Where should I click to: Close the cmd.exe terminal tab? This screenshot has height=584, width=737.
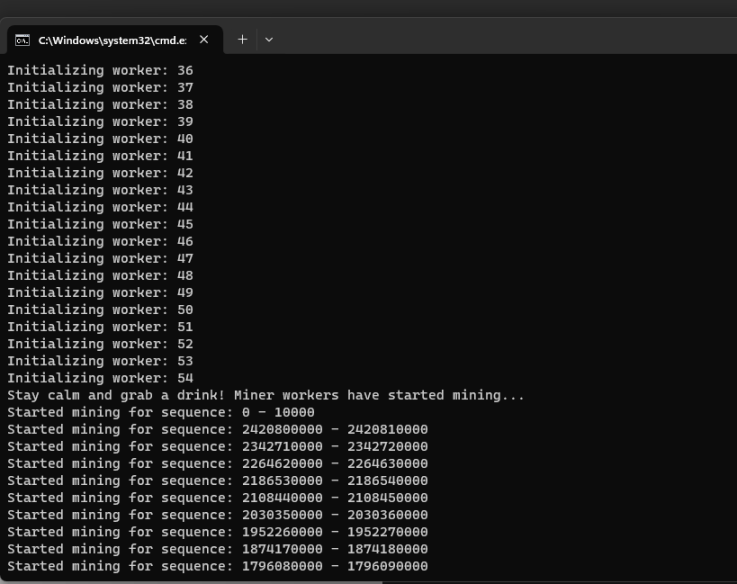204,40
